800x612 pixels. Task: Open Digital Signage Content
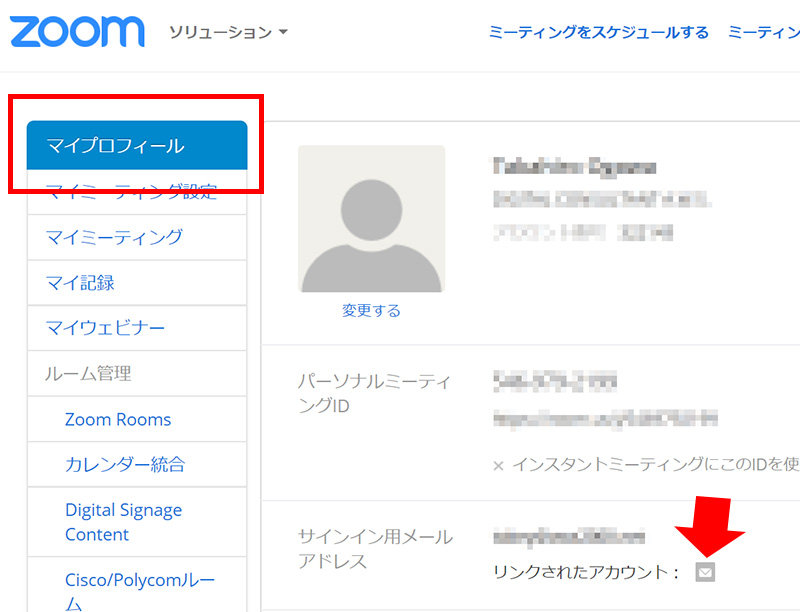click(x=123, y=522)
